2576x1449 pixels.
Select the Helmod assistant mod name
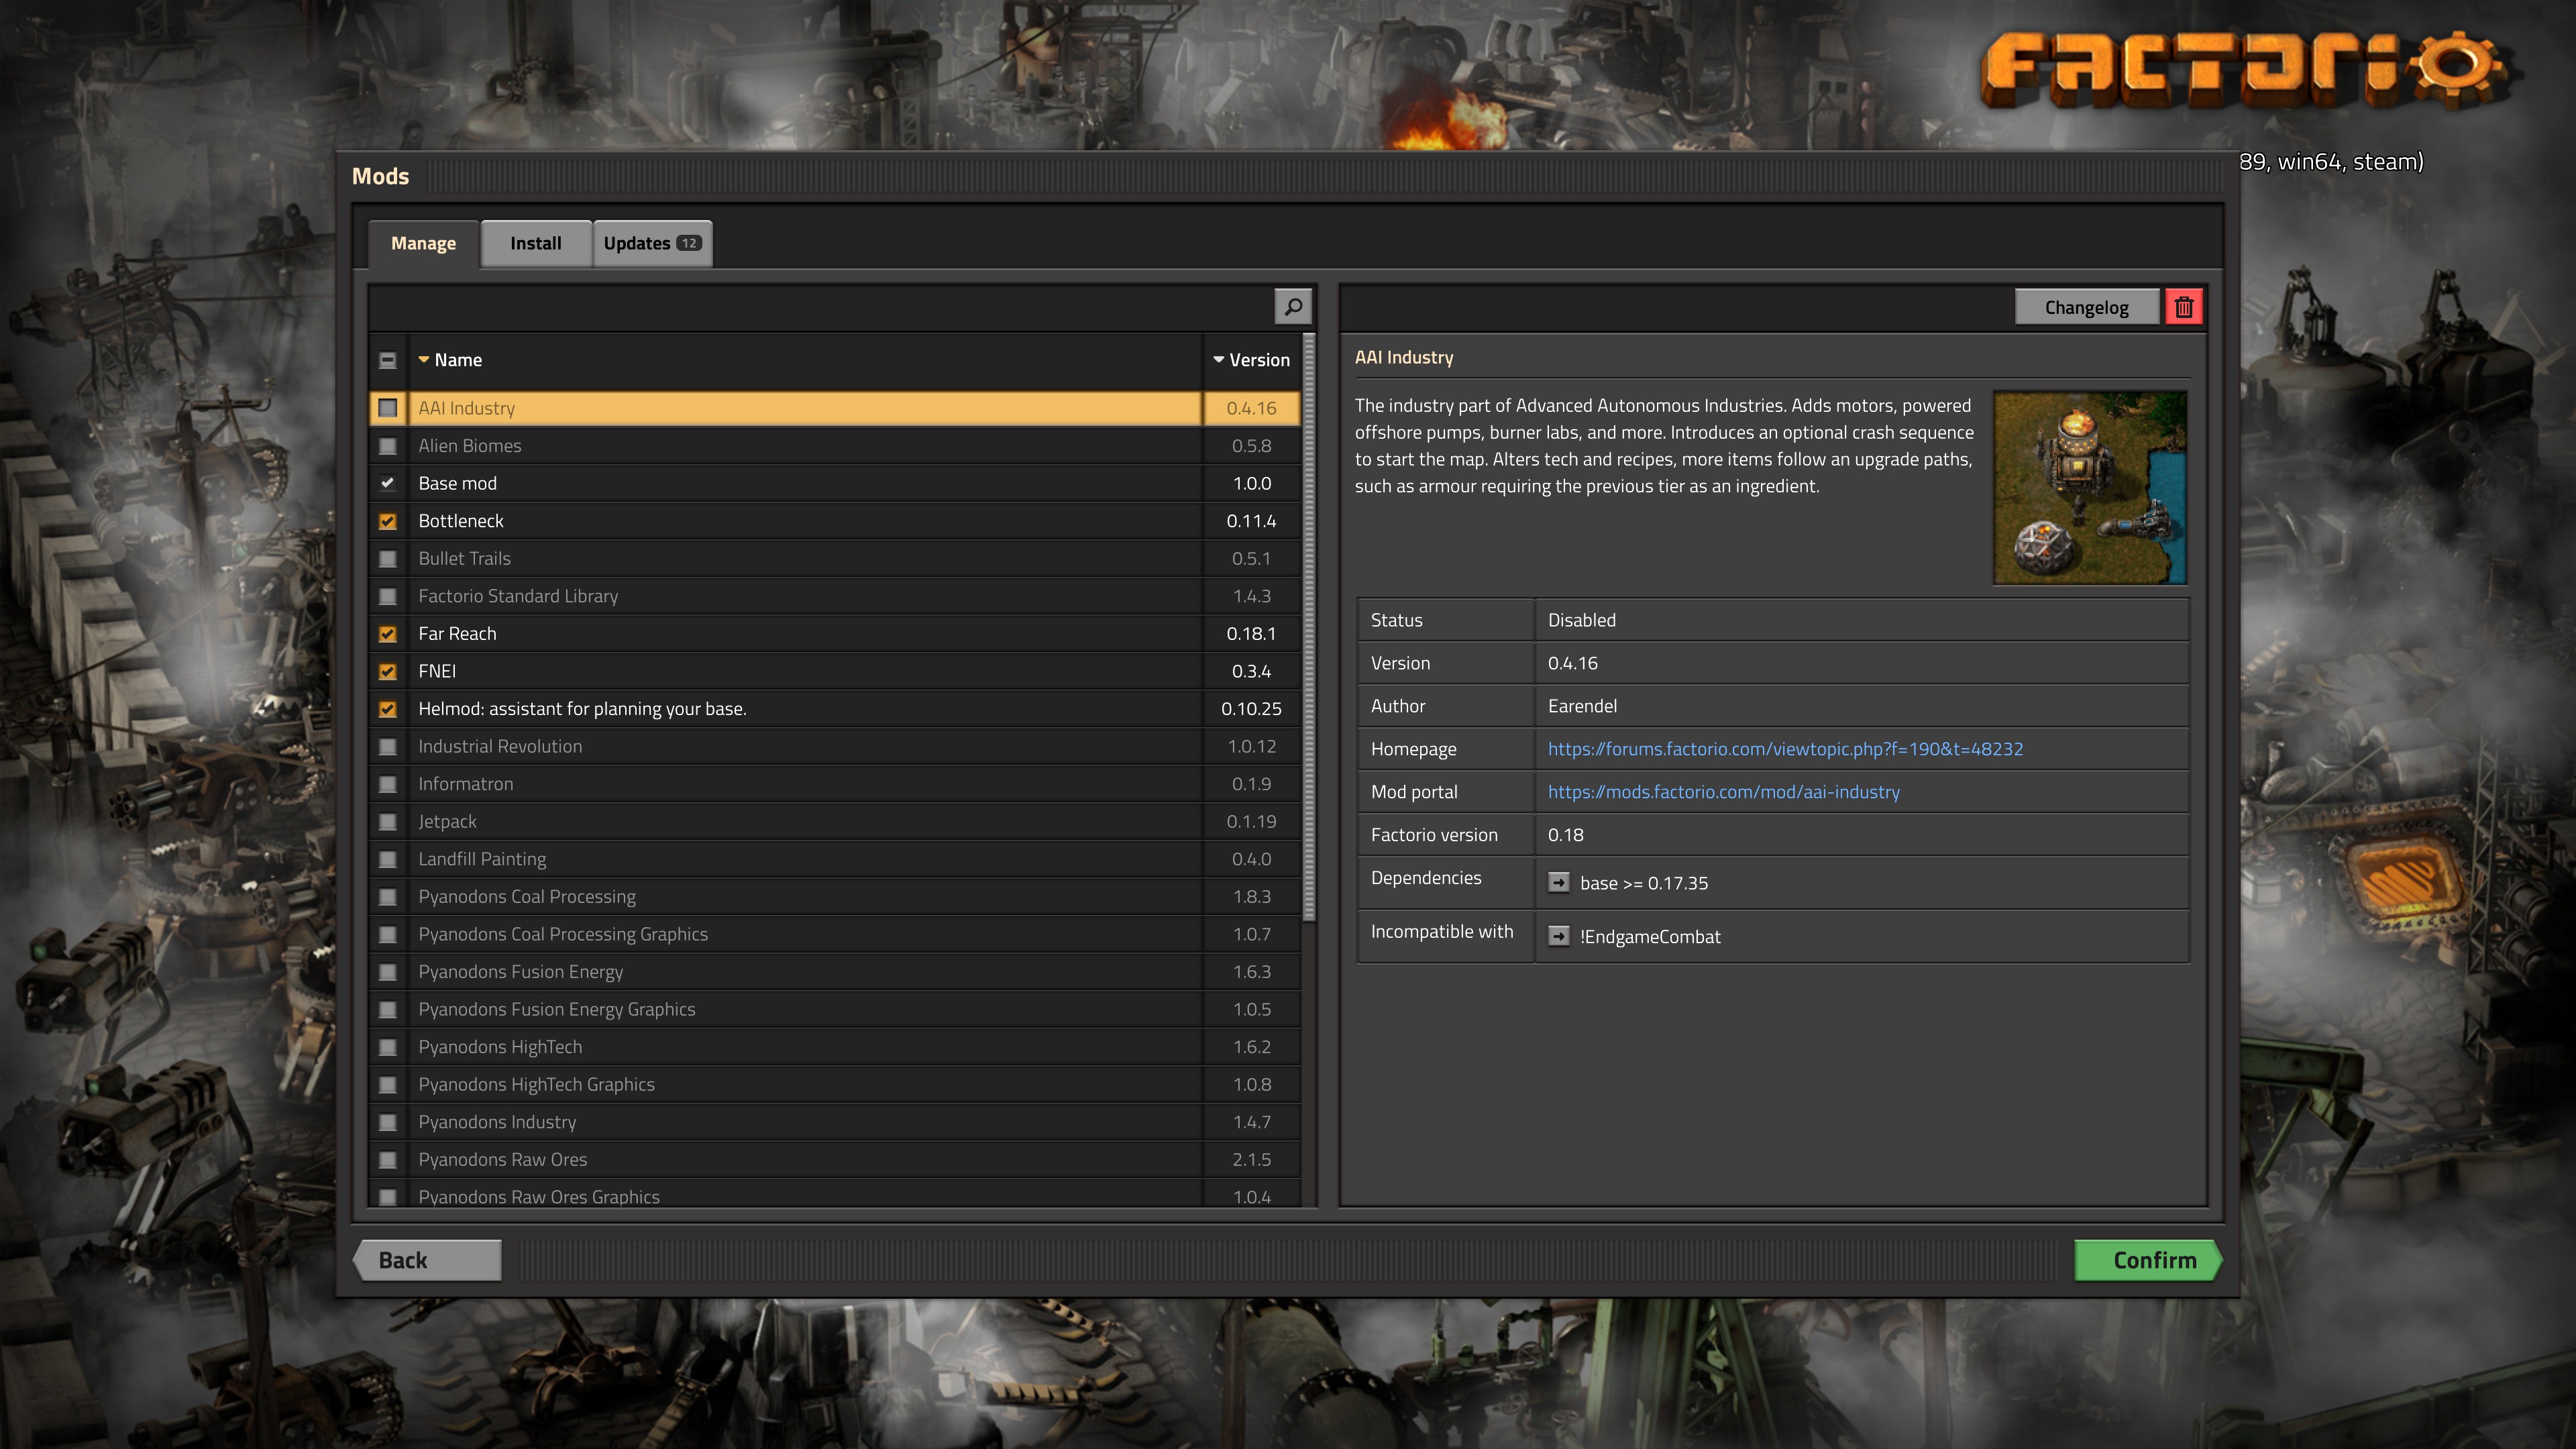(x=582, y=709)
